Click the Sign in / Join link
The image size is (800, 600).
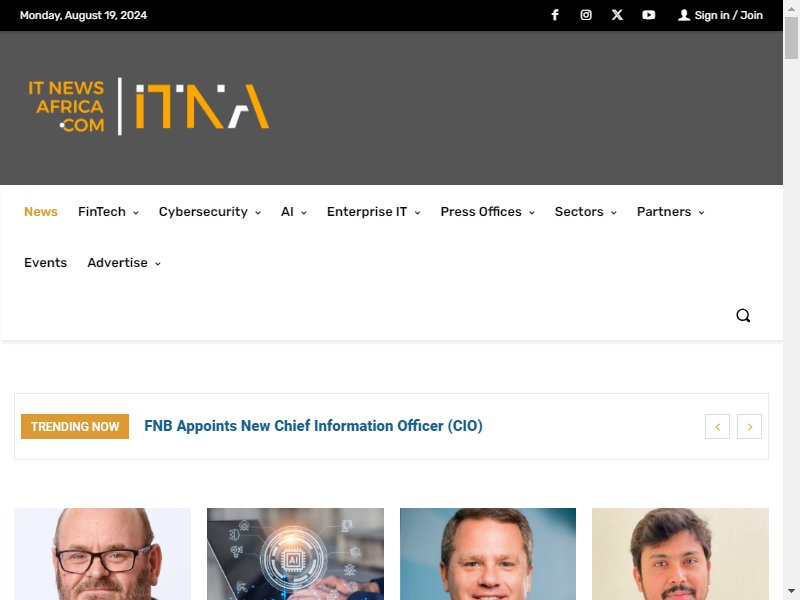click(x=729, y=15)
